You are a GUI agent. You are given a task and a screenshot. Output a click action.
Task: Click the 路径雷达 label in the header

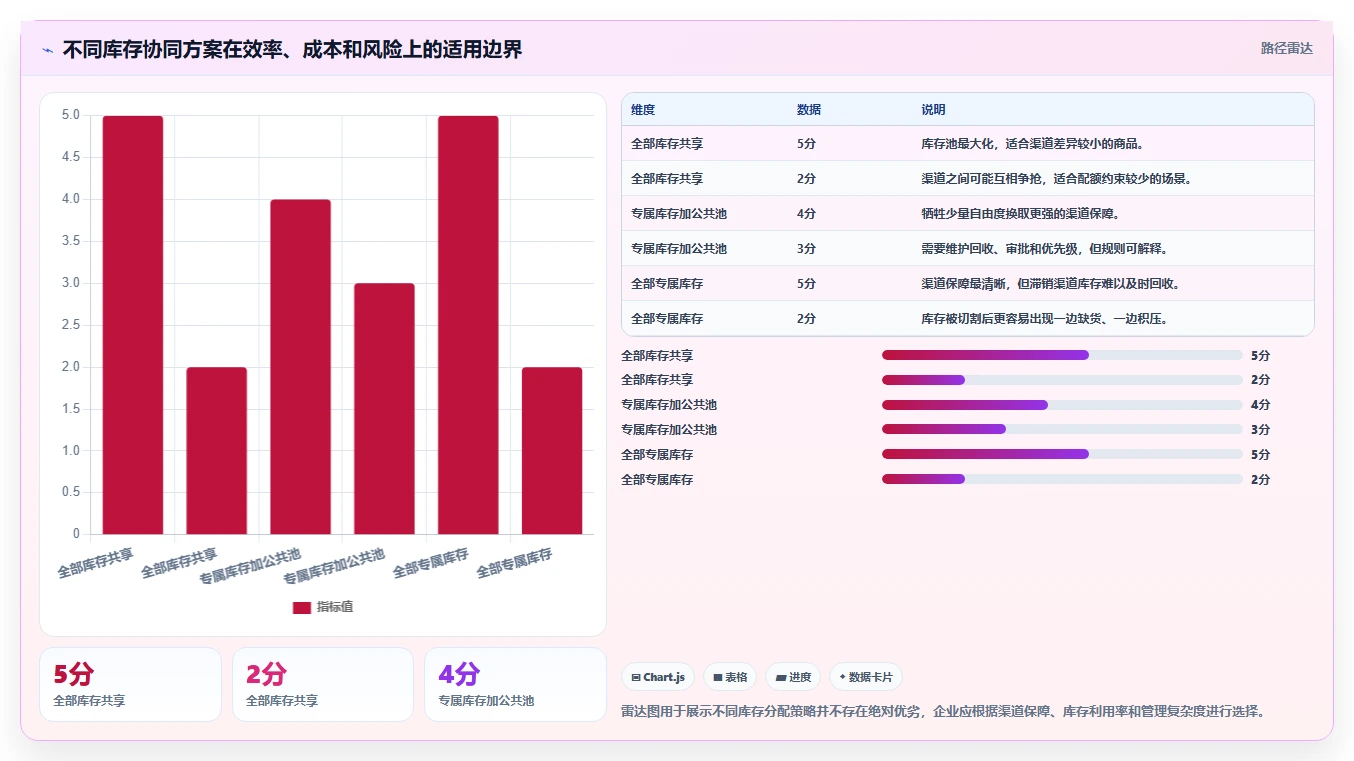[1287, 48]
